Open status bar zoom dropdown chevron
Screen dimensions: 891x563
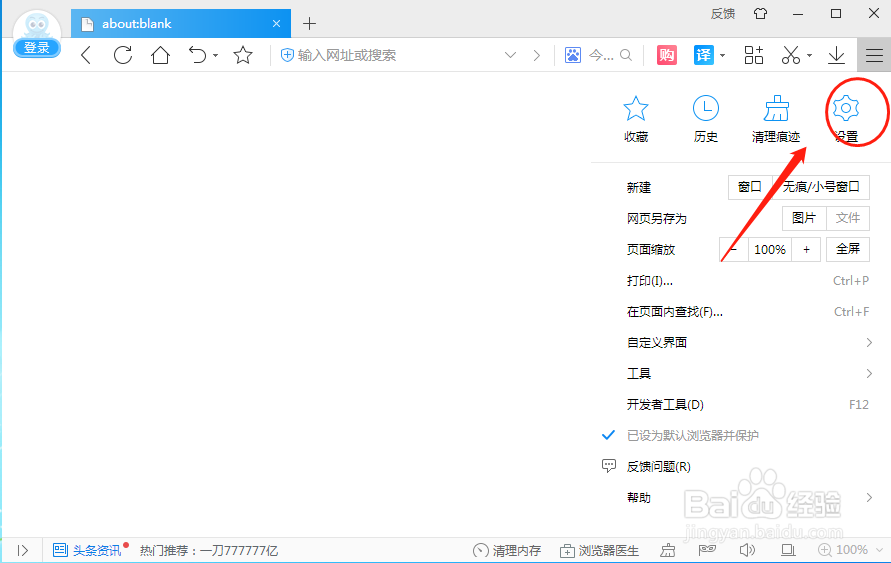(880, 550)
